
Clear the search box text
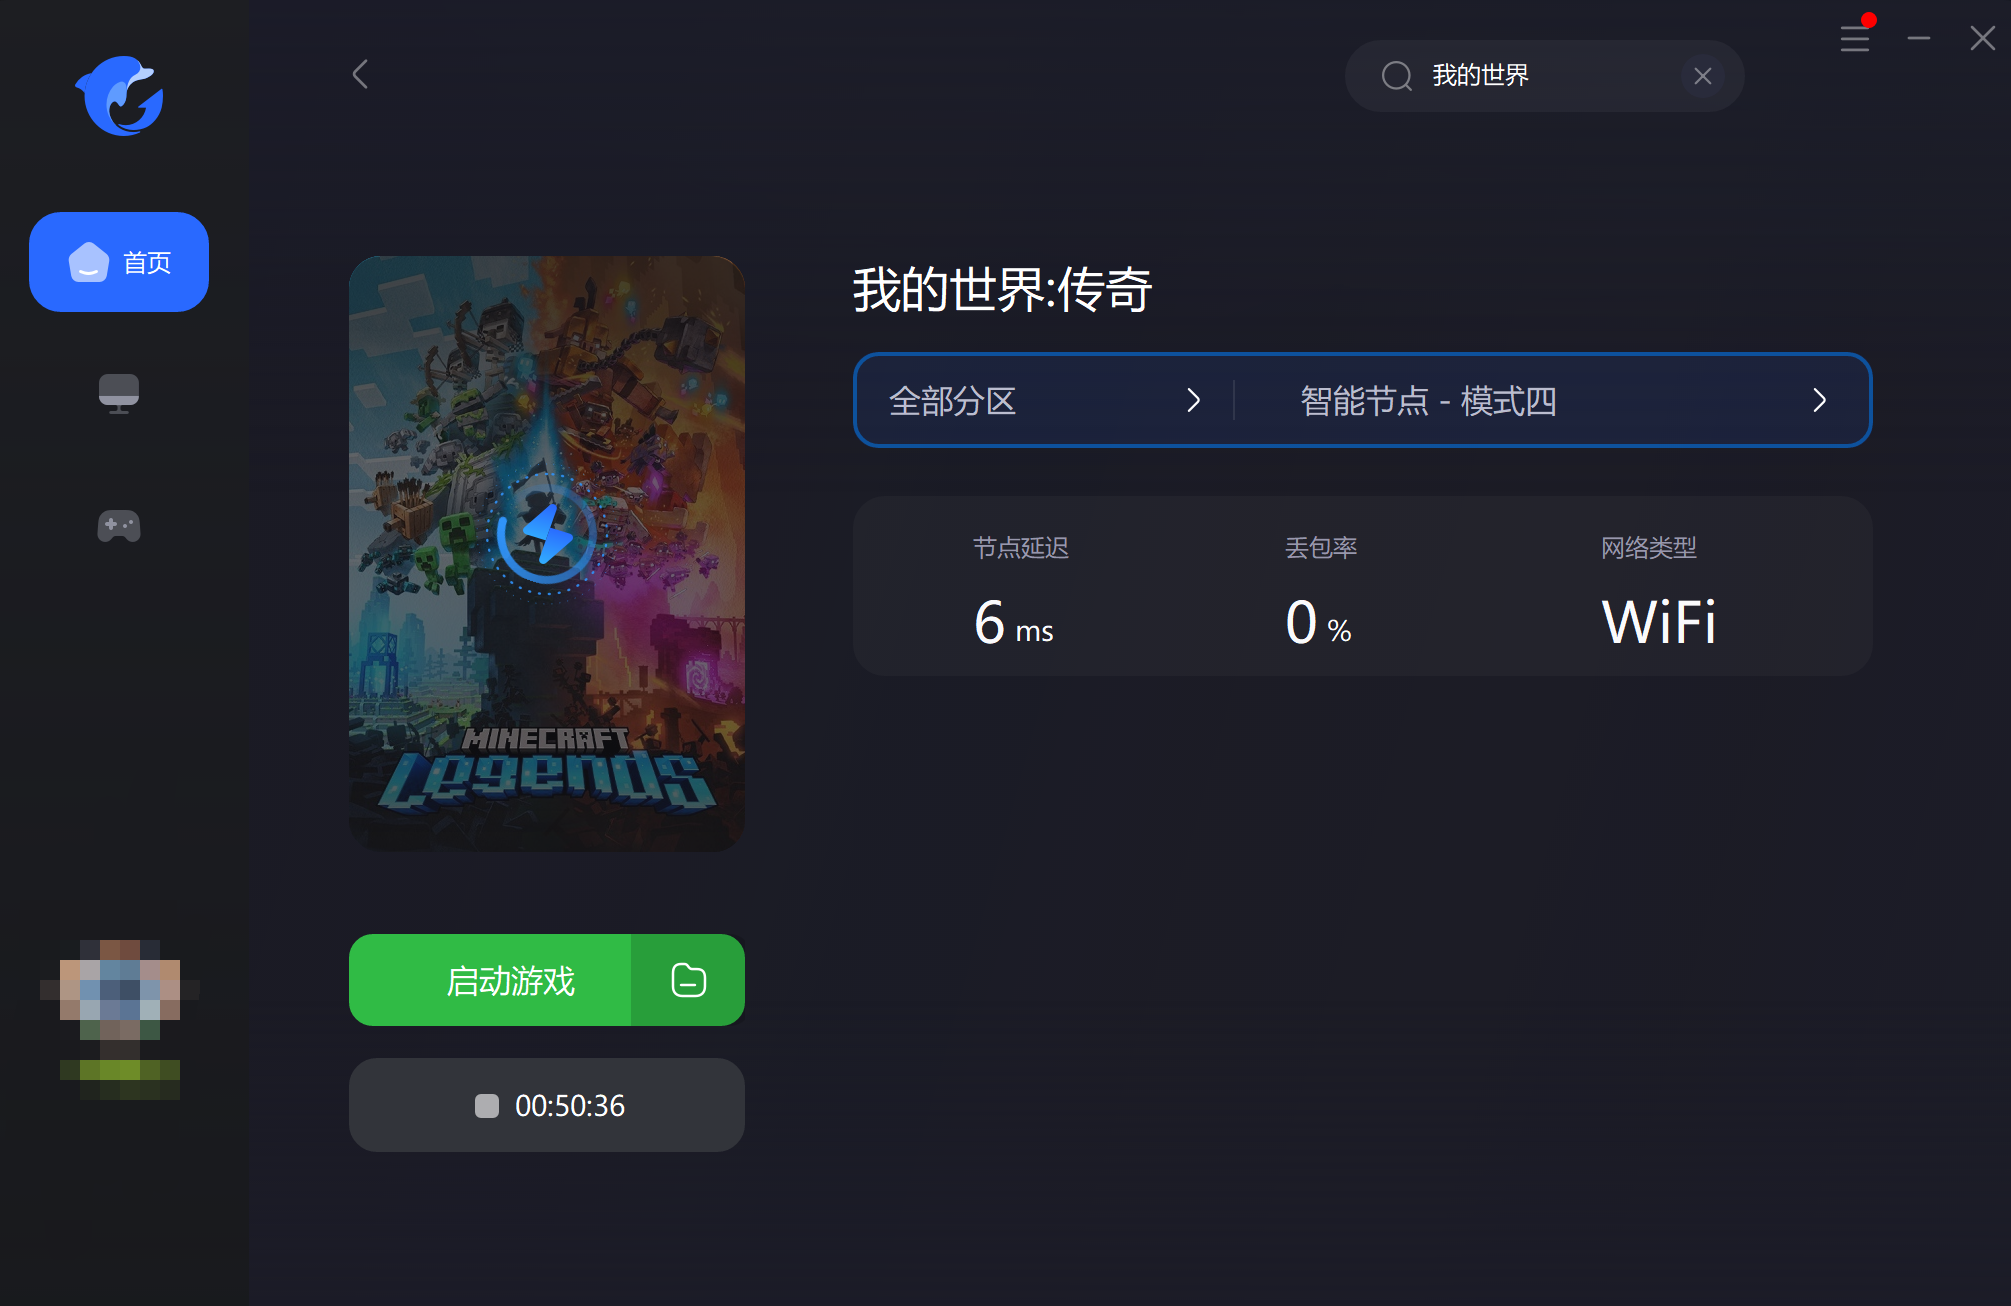1703,76
